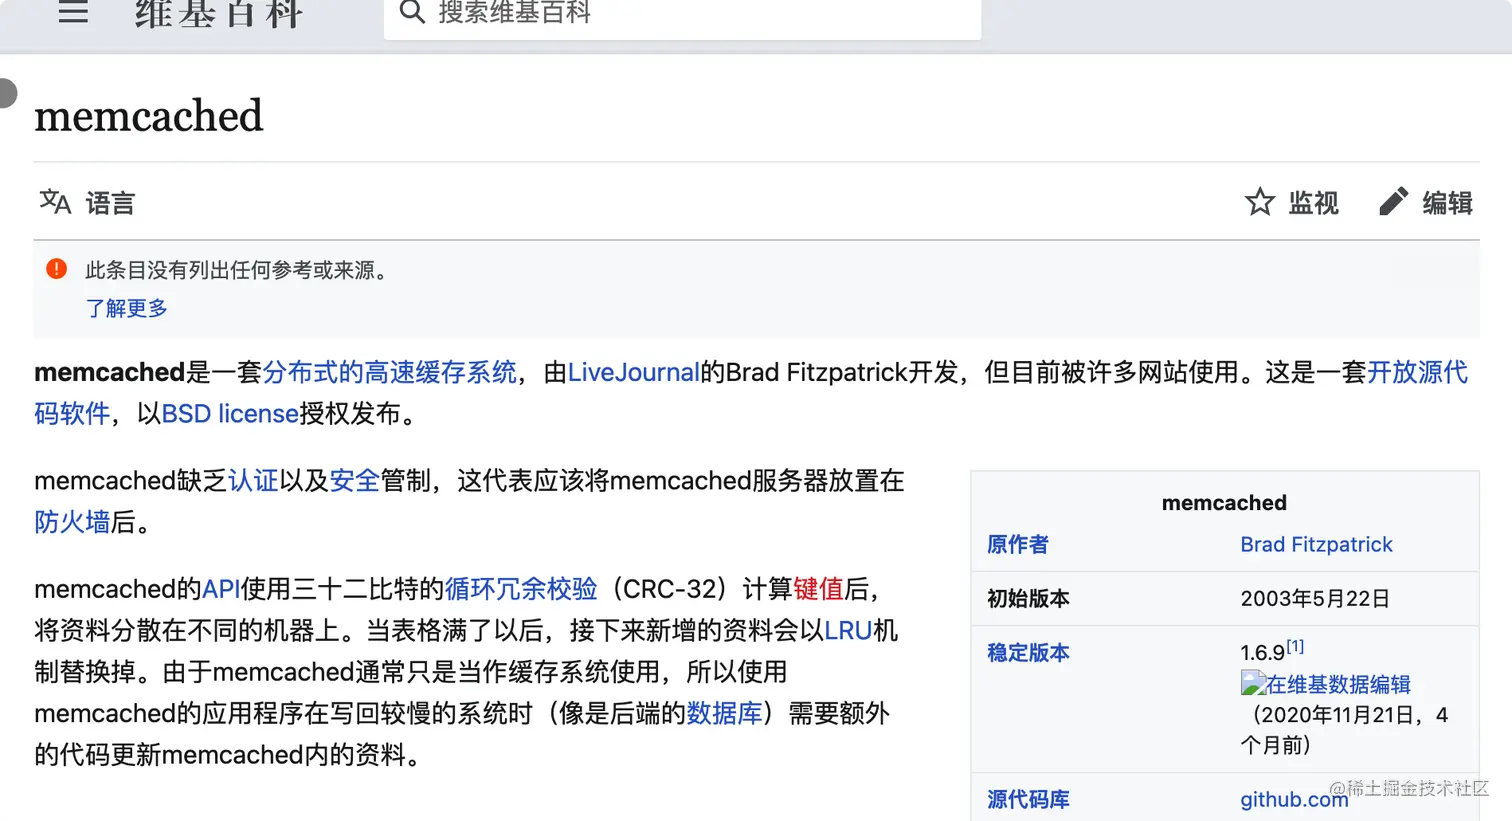Open the 了解更多 link

coord(126,308)
